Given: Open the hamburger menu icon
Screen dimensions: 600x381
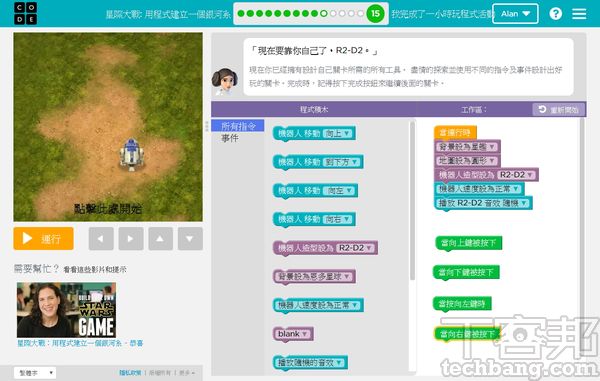Looking at the screenshot, I should 579,14.
